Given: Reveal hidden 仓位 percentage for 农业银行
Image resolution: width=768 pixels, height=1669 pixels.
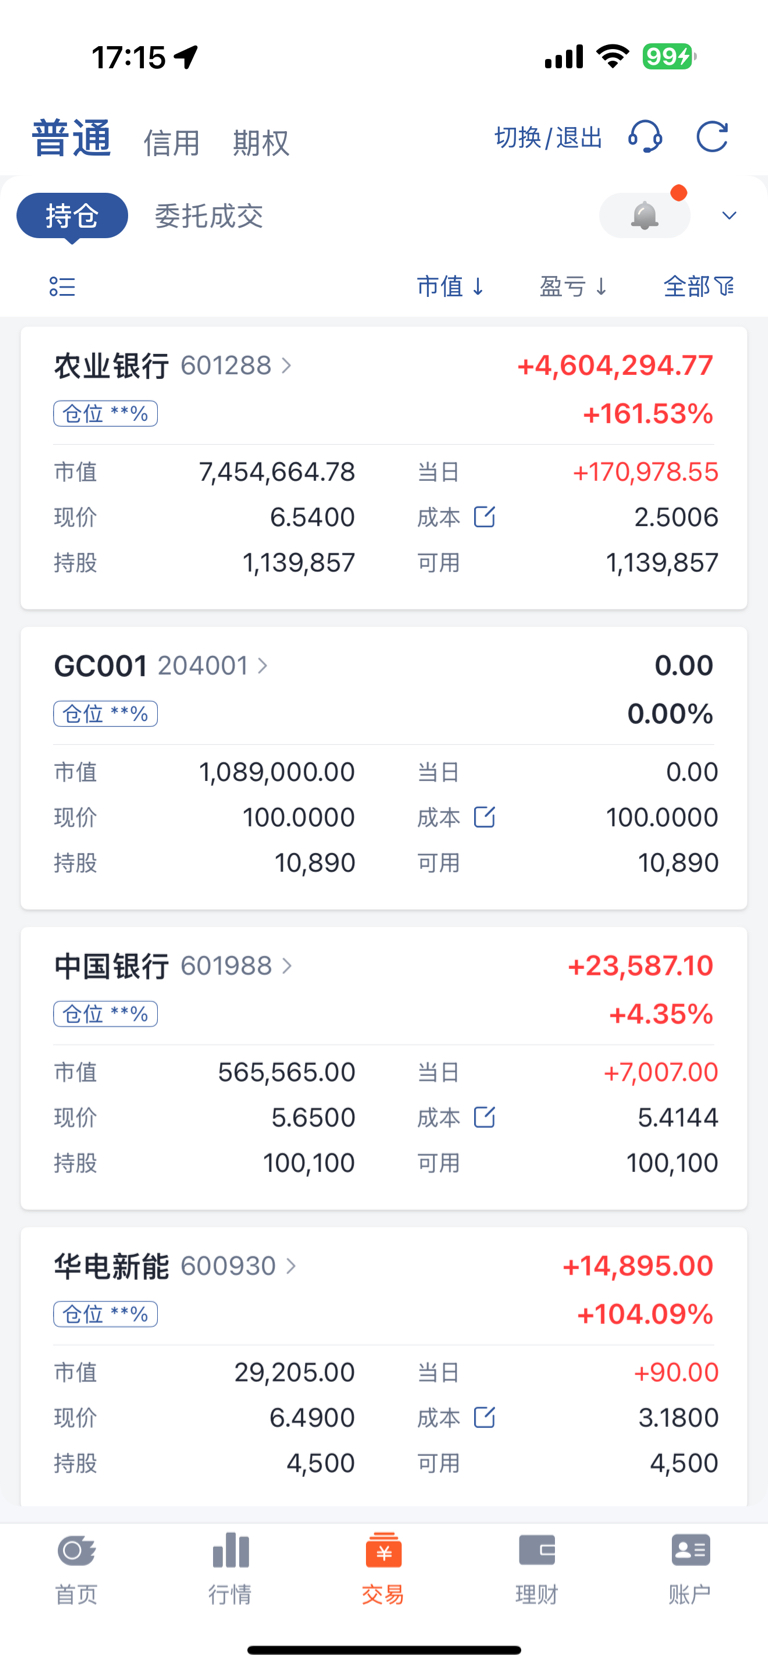Looking at the screenshot, I should coord(105,414).
